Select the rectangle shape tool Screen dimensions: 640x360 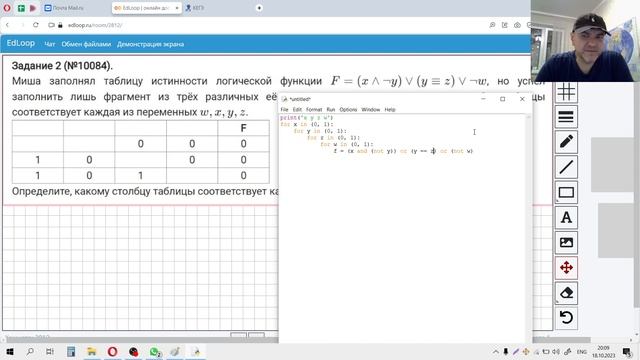pyautogui.click(x=566, y=192)
